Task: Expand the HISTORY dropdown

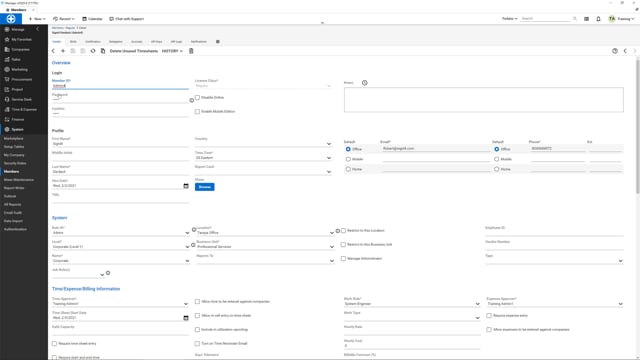Action: (x=172, y=51)
